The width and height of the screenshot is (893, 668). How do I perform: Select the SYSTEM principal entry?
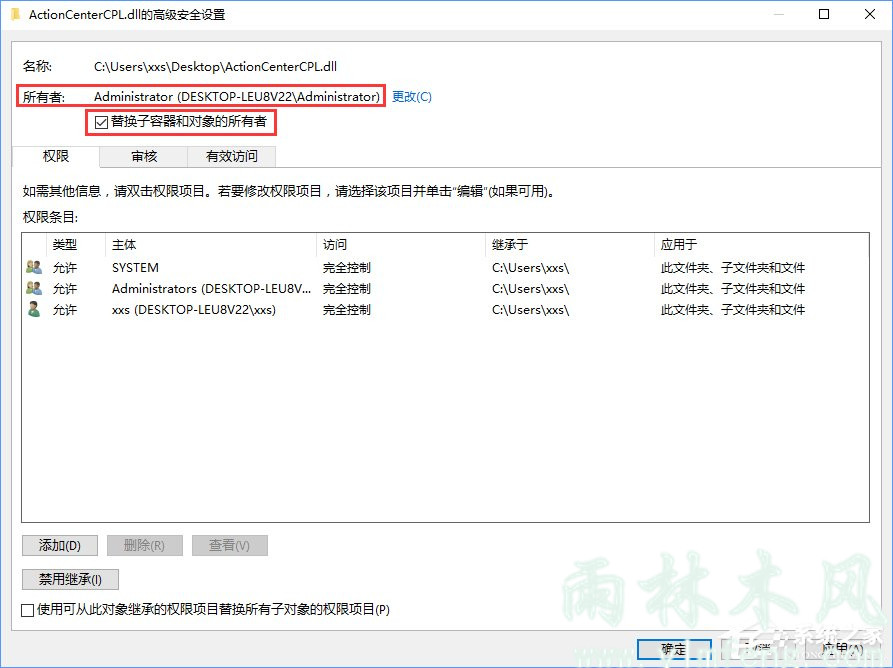pyautogui.click(x=136, y=267)
